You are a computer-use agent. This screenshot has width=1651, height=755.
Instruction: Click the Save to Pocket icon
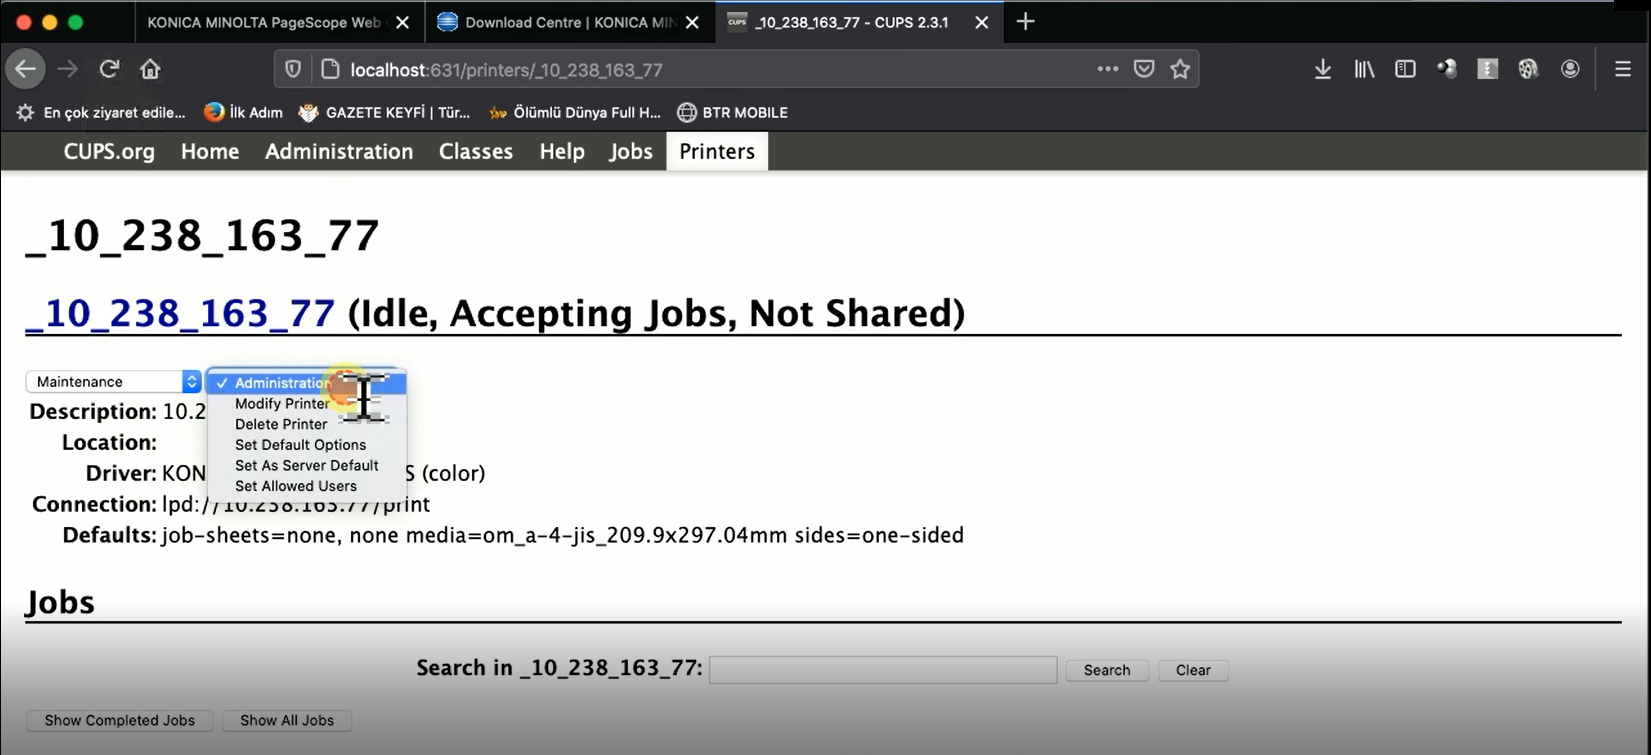1144,69
